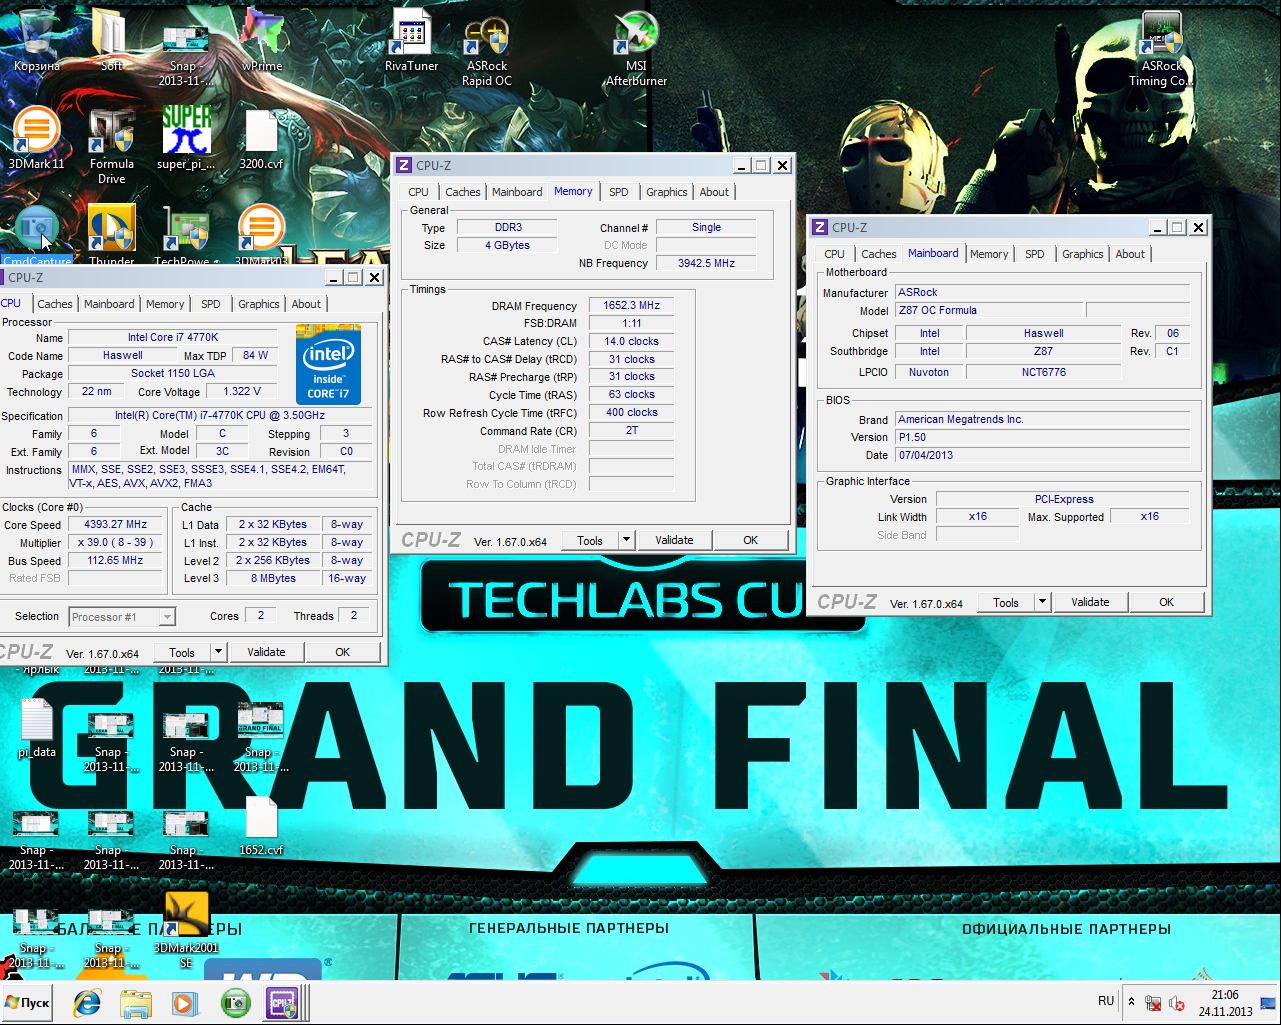Select the super_pi desktop icon
Image resolution: width=1281 pixels, height=1025 pixels.
(x=186, y=138)
